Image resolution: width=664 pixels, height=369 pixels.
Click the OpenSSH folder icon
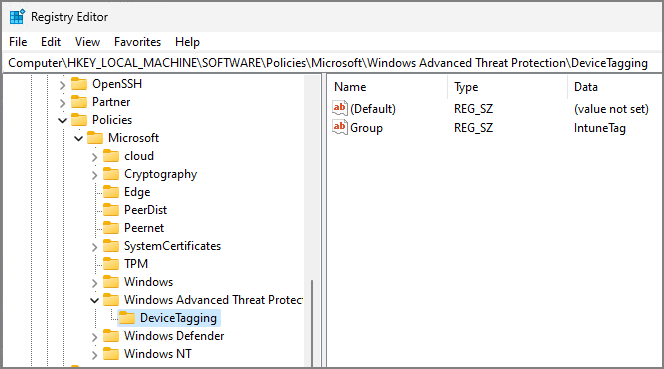point(79,84)
